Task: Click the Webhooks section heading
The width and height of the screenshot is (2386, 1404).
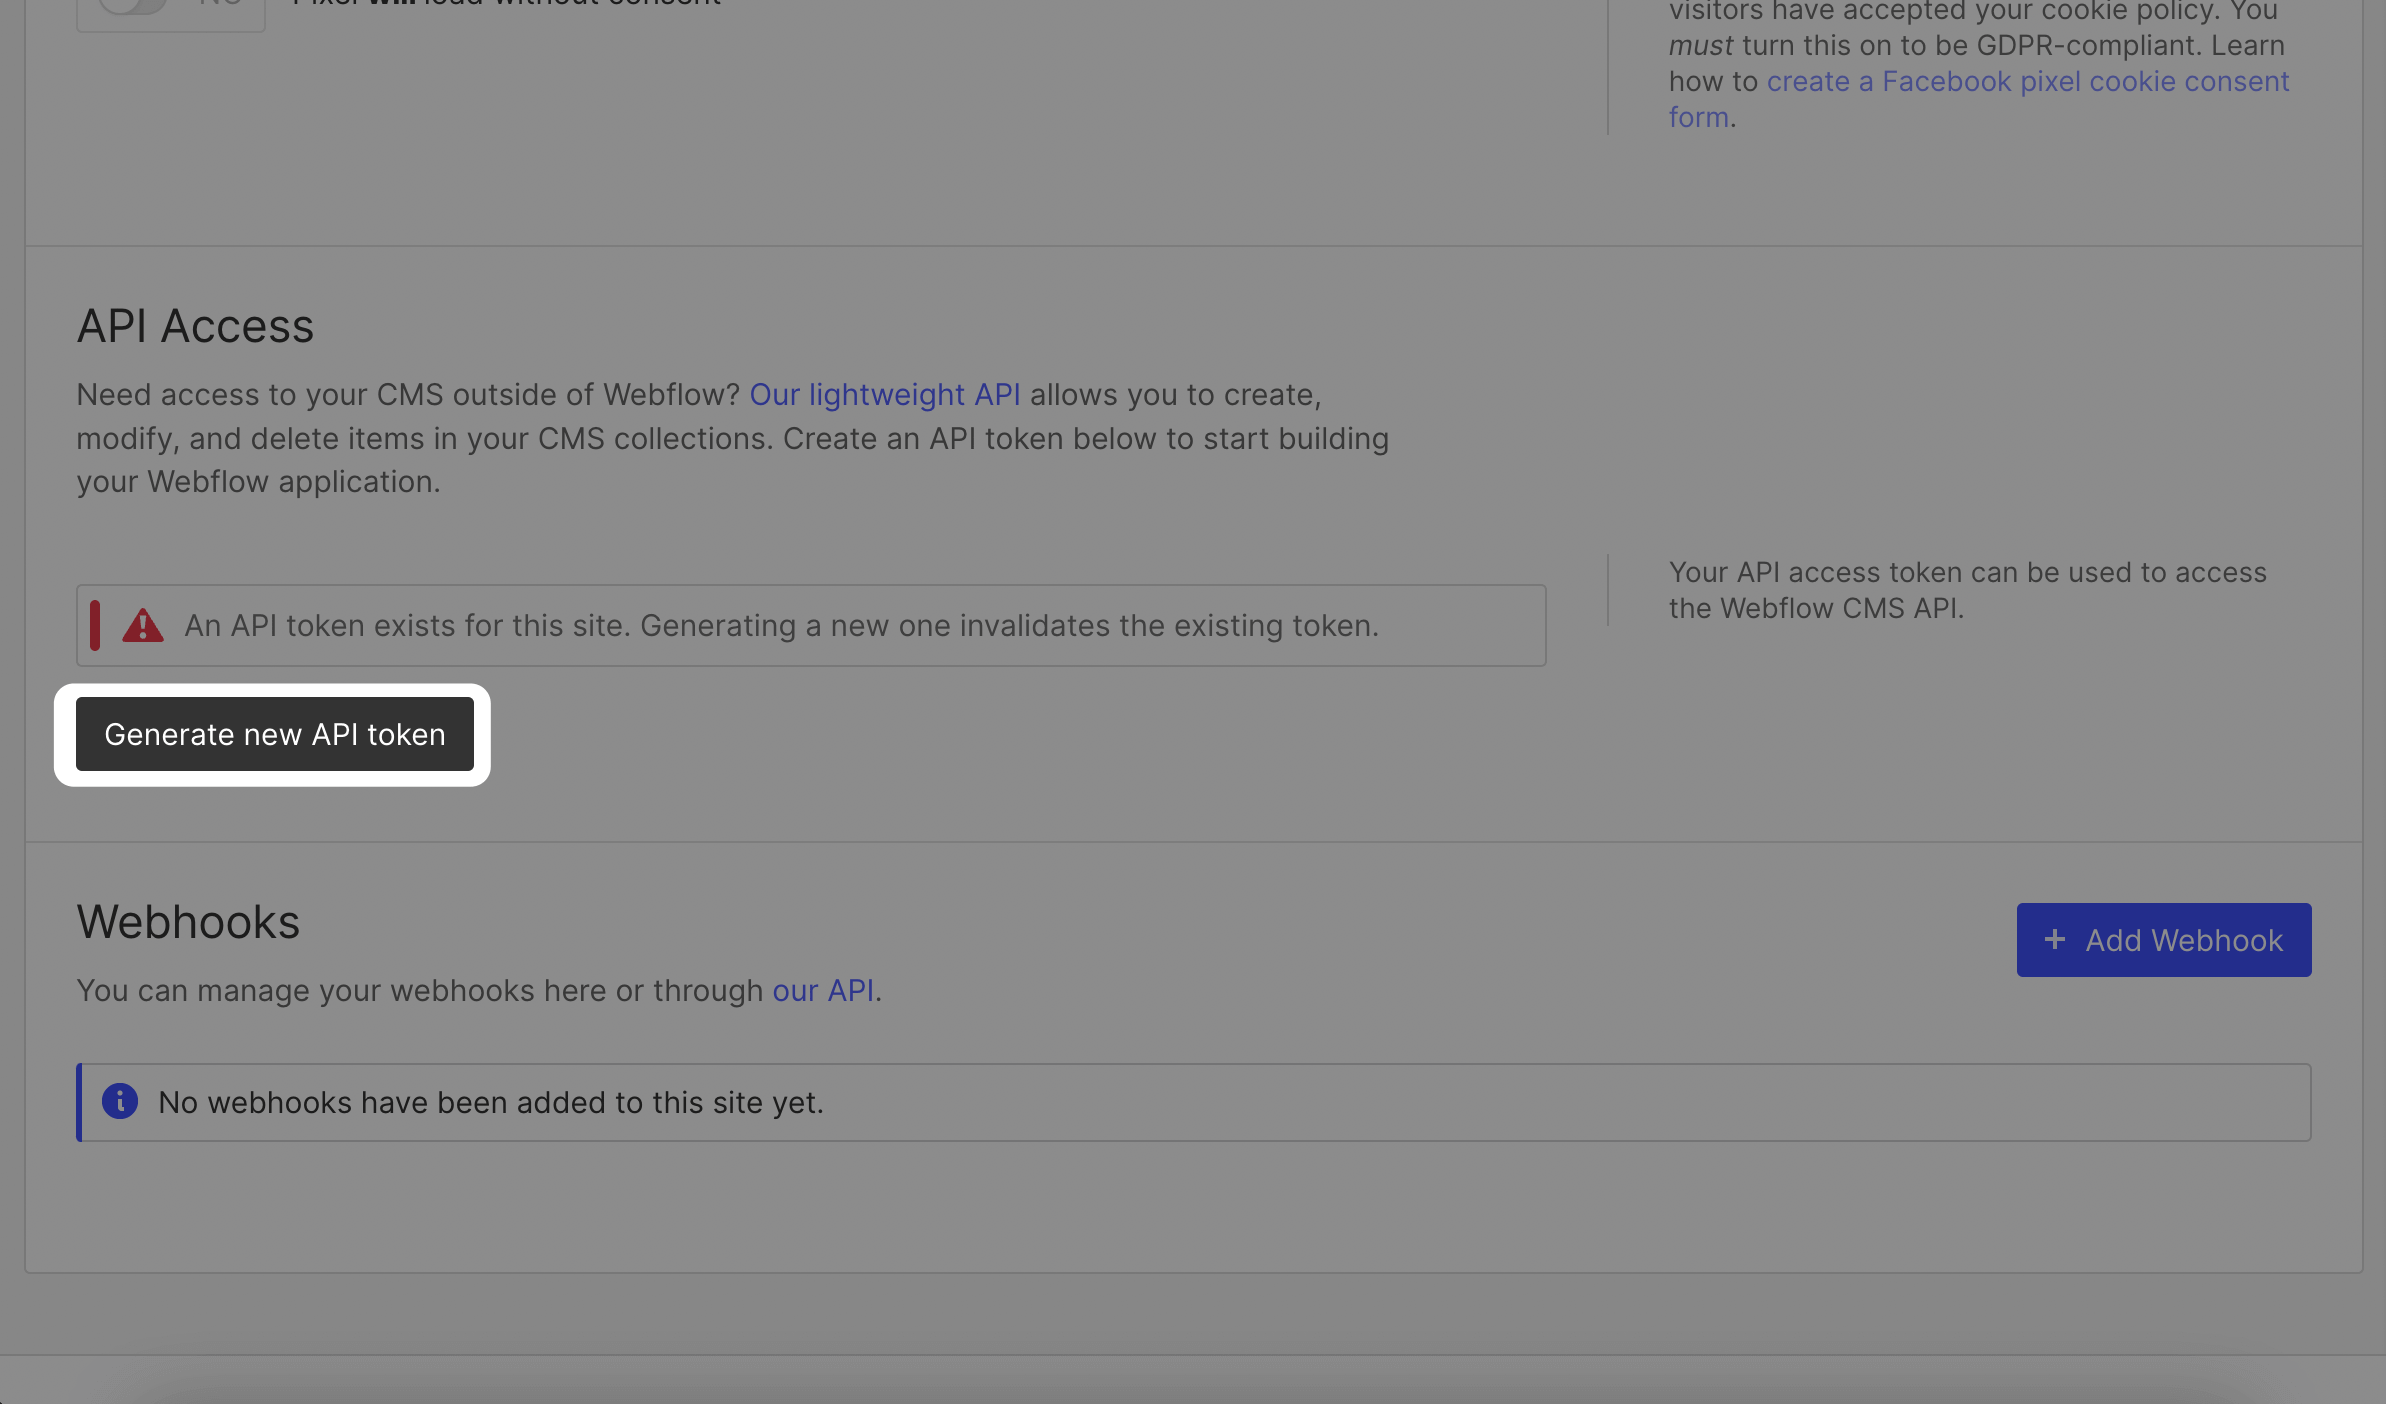Action: tap(188, 922)
